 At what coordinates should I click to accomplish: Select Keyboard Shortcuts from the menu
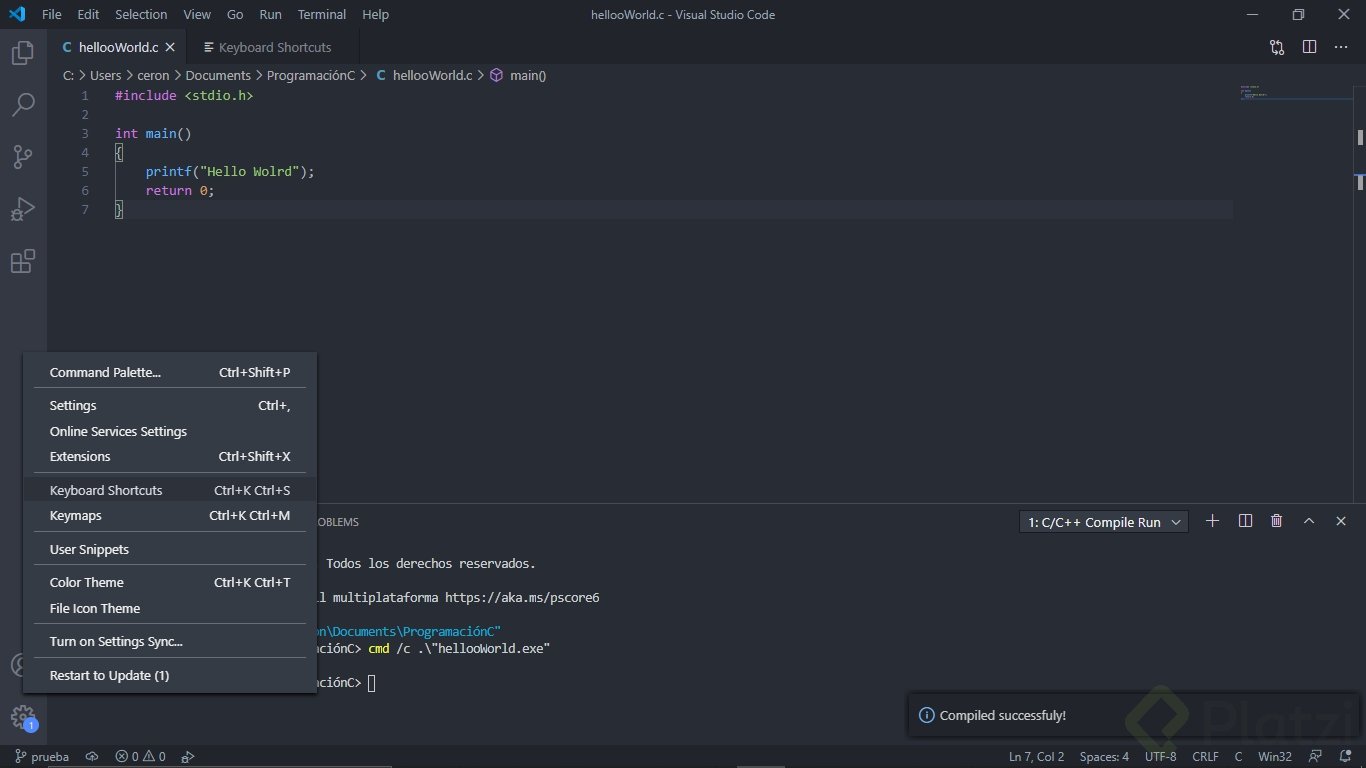click(106, 490)
